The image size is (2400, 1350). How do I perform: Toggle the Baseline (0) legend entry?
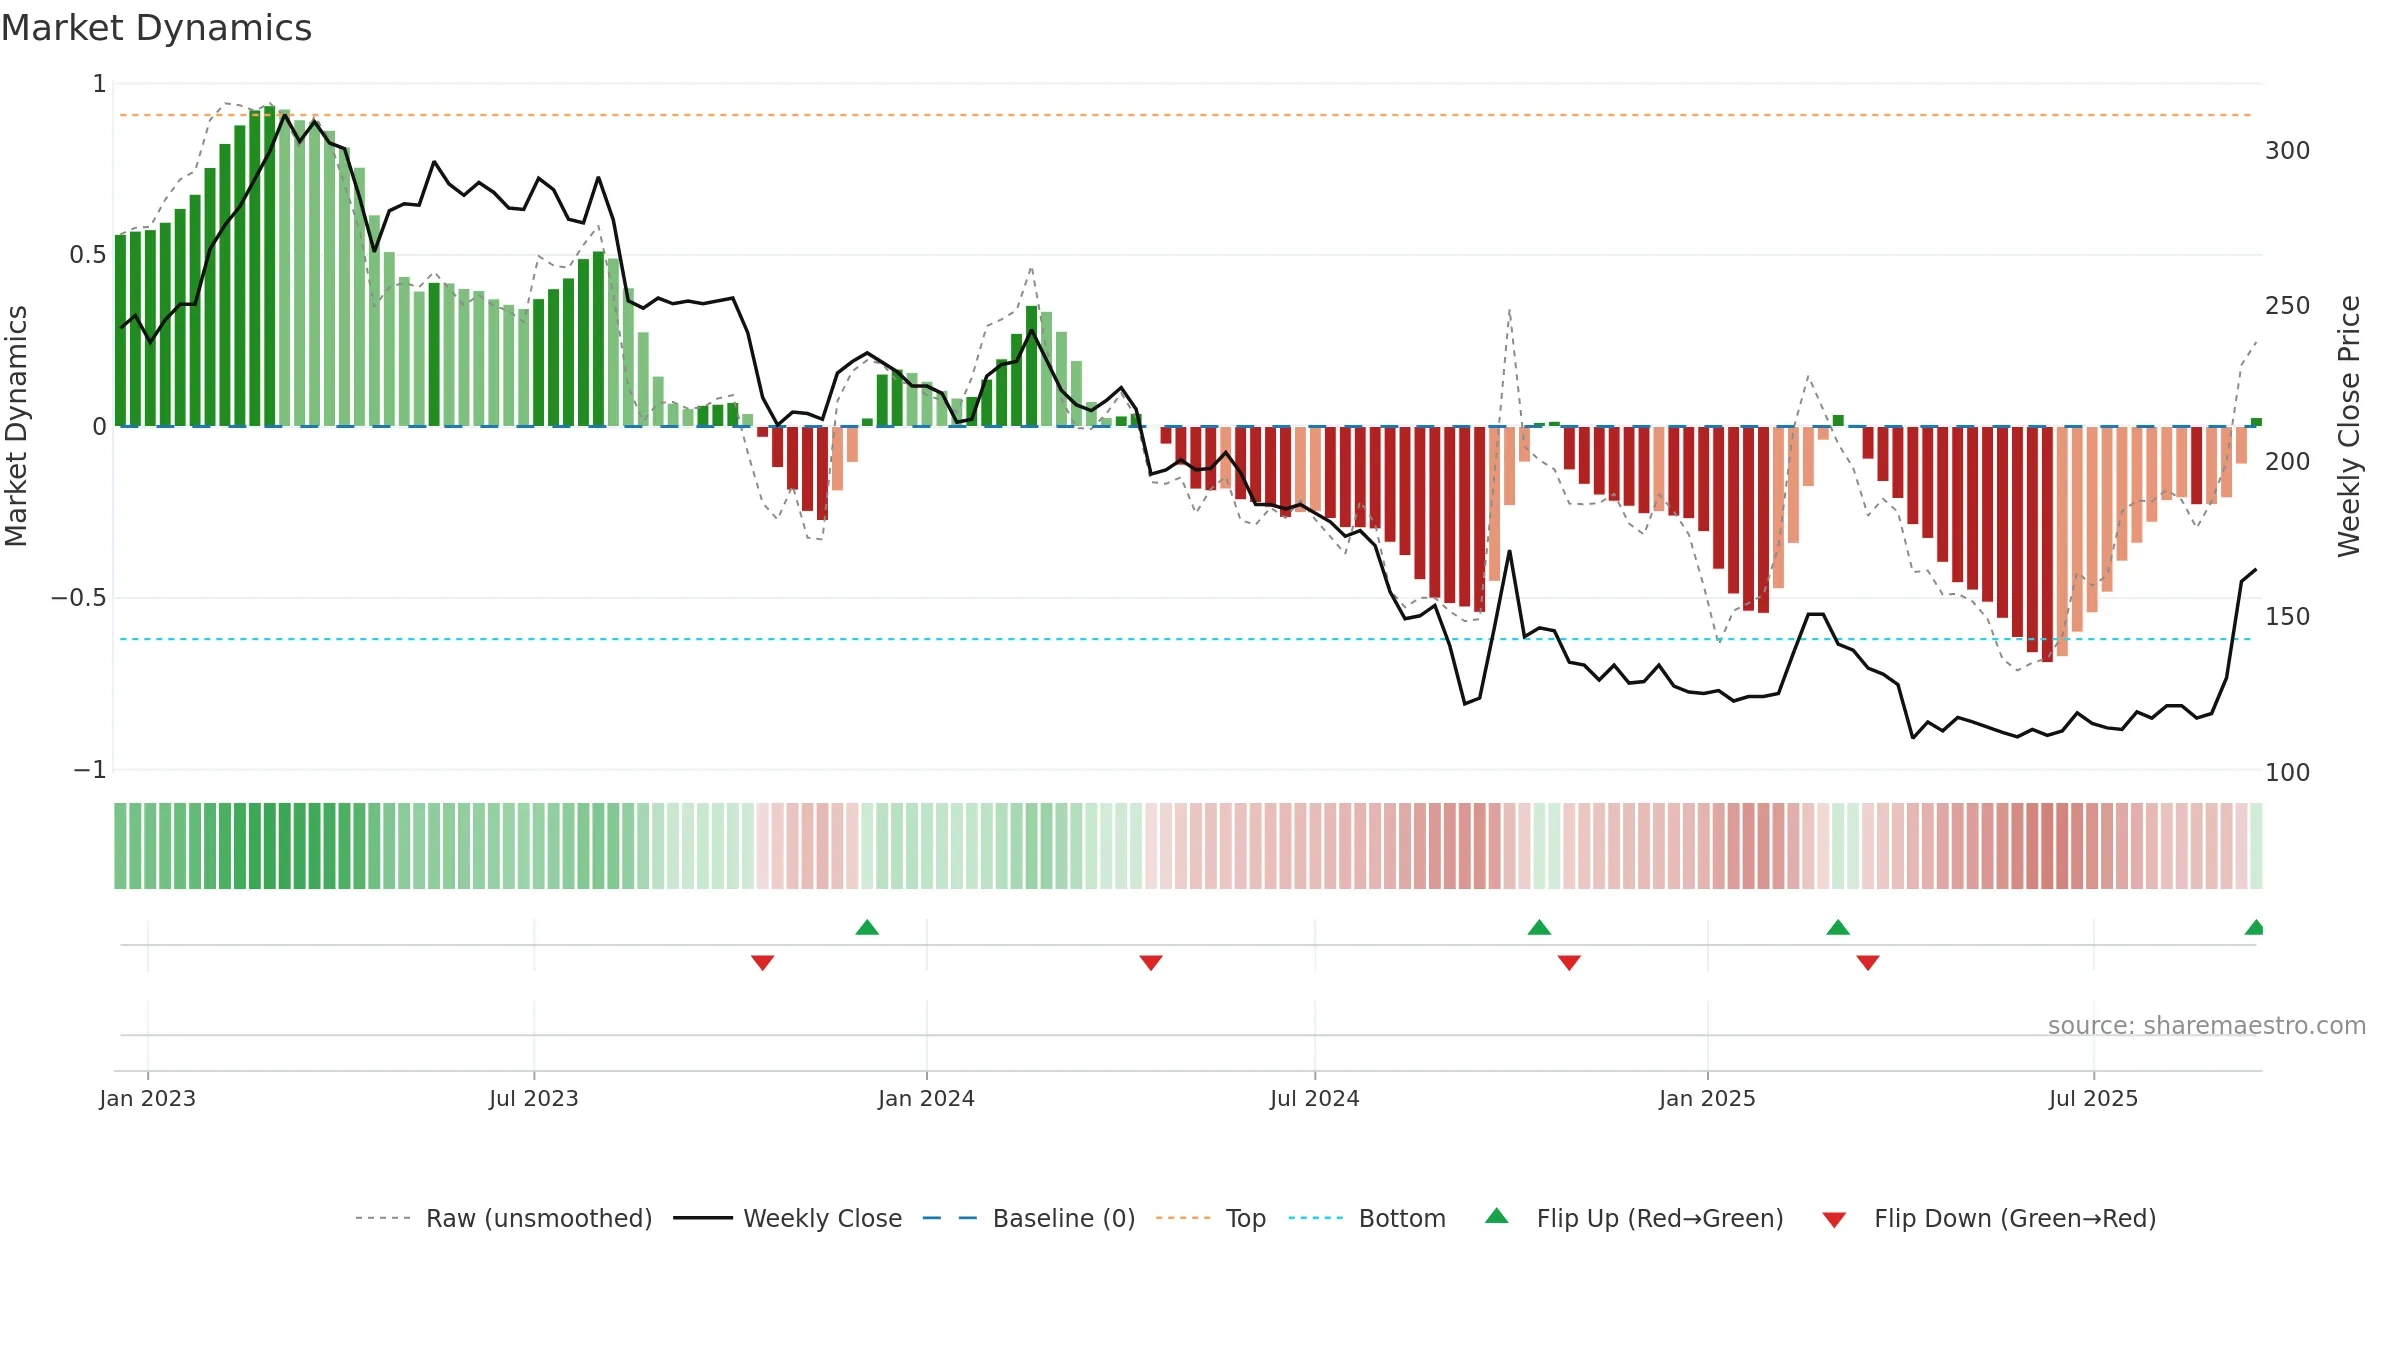tap(1029, 1218)
